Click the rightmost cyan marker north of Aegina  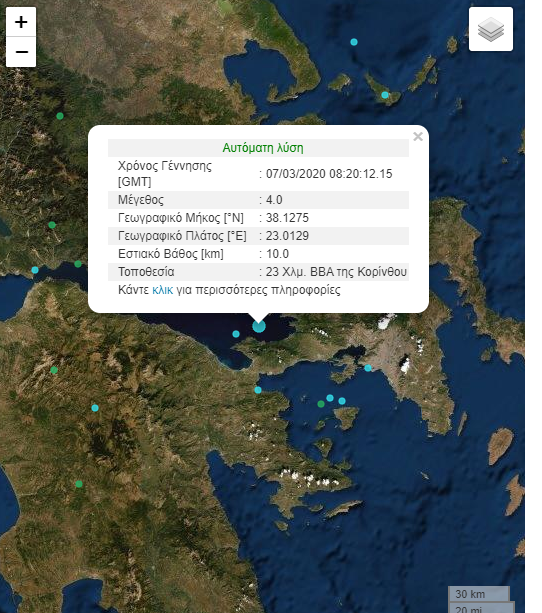click(342, 401)
